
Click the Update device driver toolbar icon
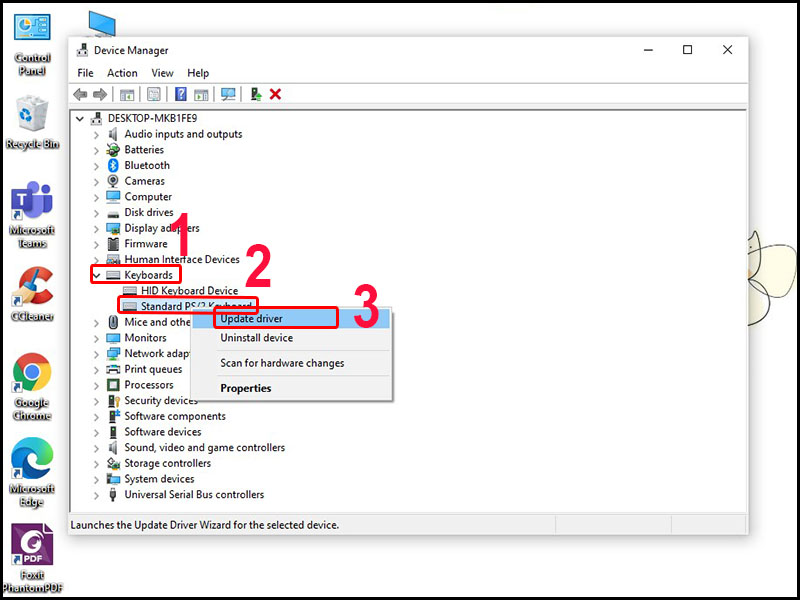(256, 94)
